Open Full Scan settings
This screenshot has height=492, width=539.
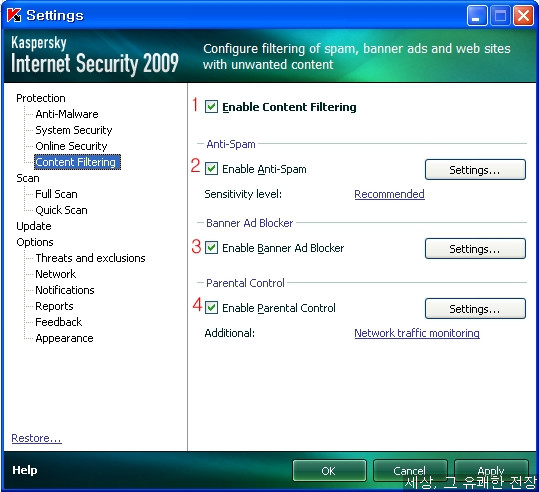(x=56, y=194)
